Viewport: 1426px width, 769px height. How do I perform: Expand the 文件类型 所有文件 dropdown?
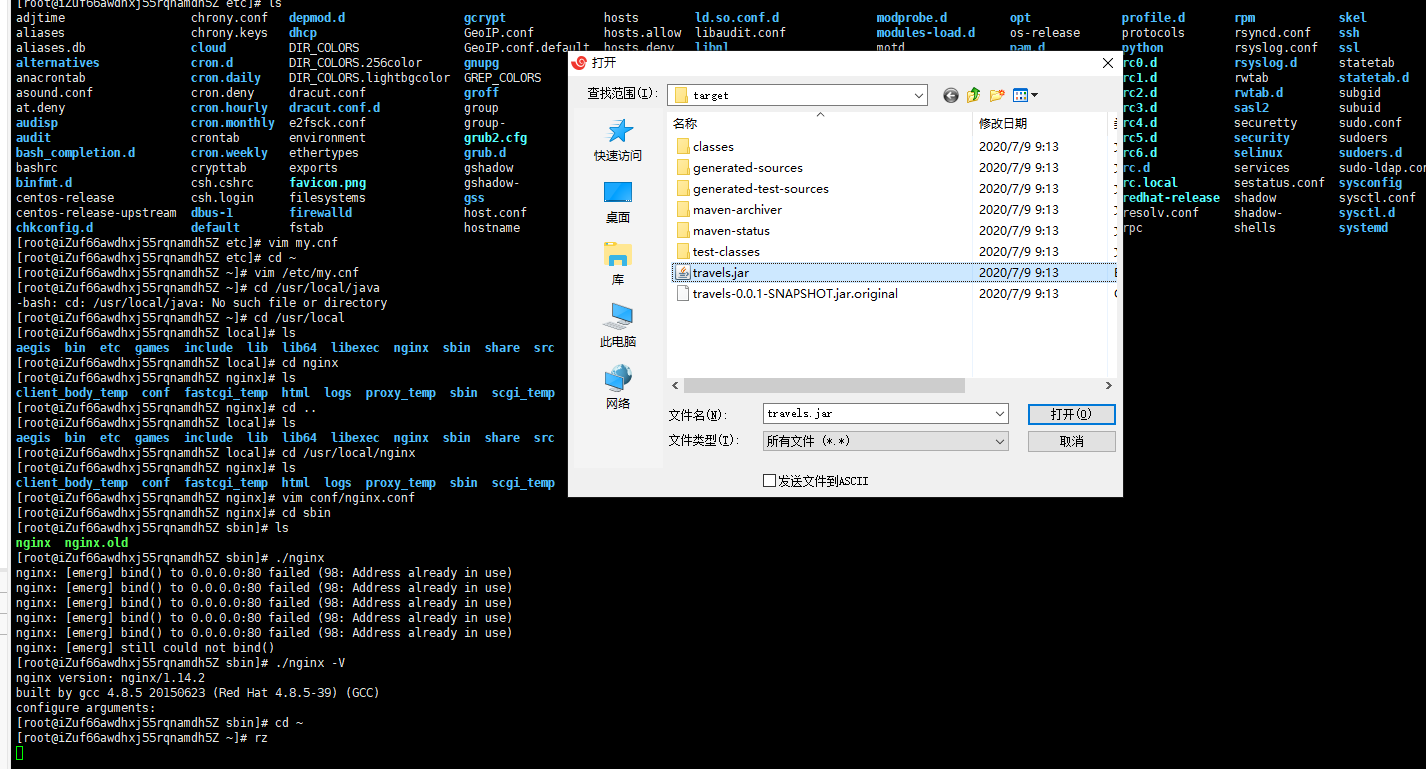(x=1000, y=440)
